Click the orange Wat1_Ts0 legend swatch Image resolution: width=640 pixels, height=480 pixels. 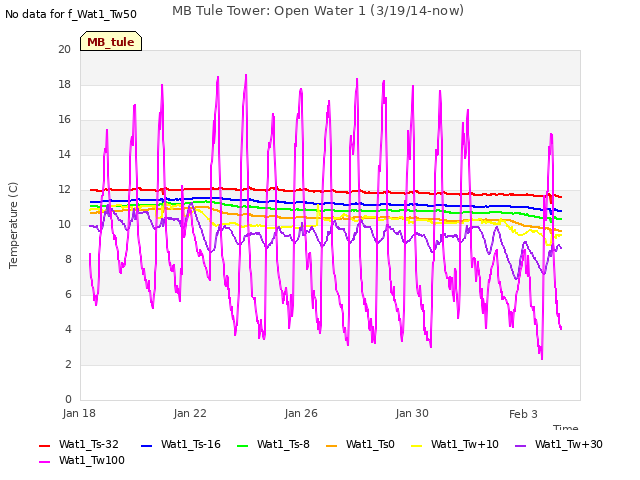331,446
